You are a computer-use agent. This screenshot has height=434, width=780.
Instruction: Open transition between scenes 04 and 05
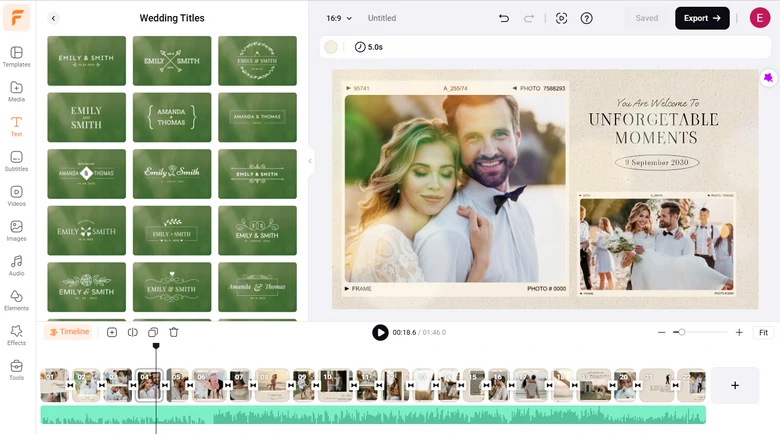[164, 385]
